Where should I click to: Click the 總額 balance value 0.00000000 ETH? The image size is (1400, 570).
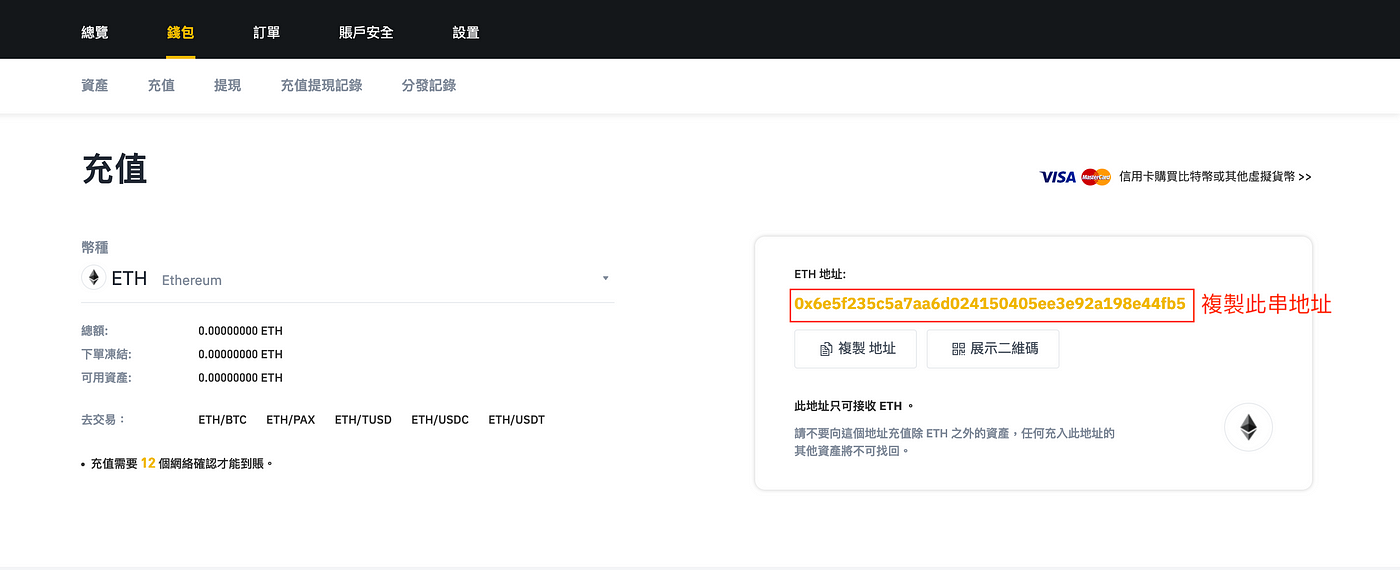tap(240, 331)
